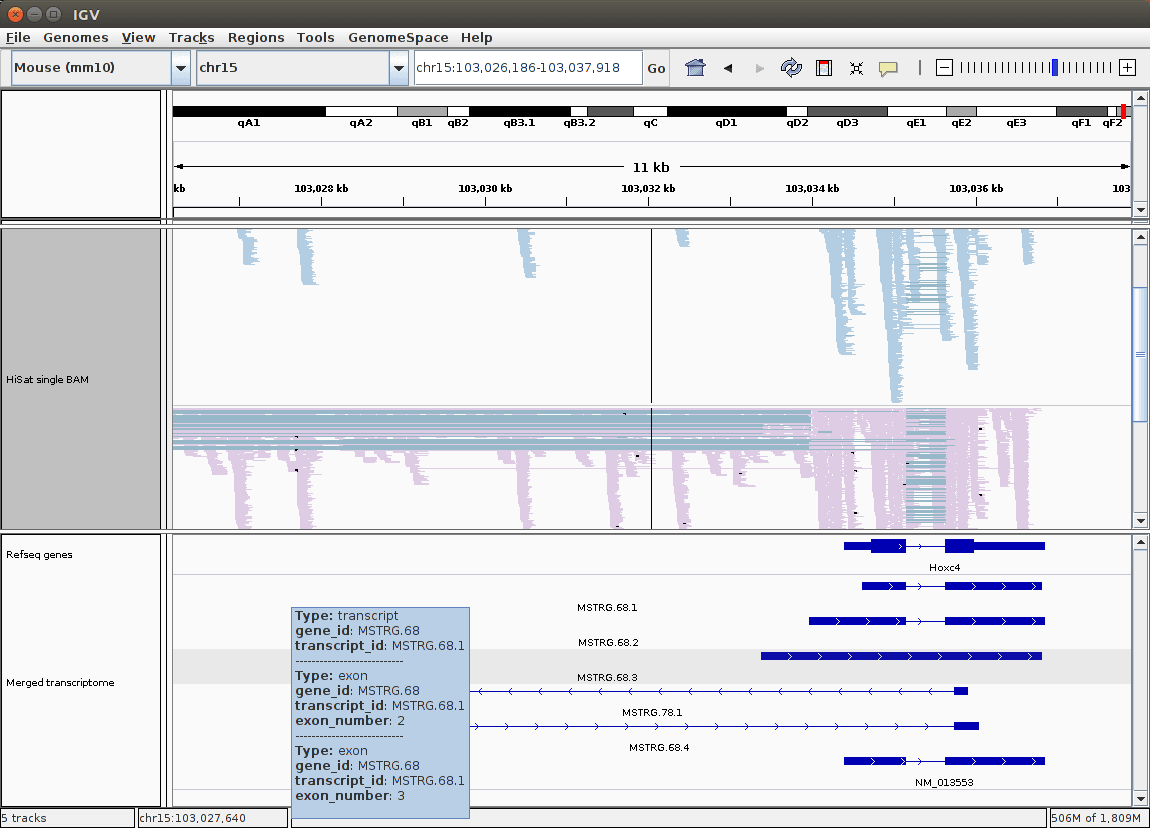The image size is (1150, 828).
Task: Click the locus coordinates input field
Action: (527, 68)
